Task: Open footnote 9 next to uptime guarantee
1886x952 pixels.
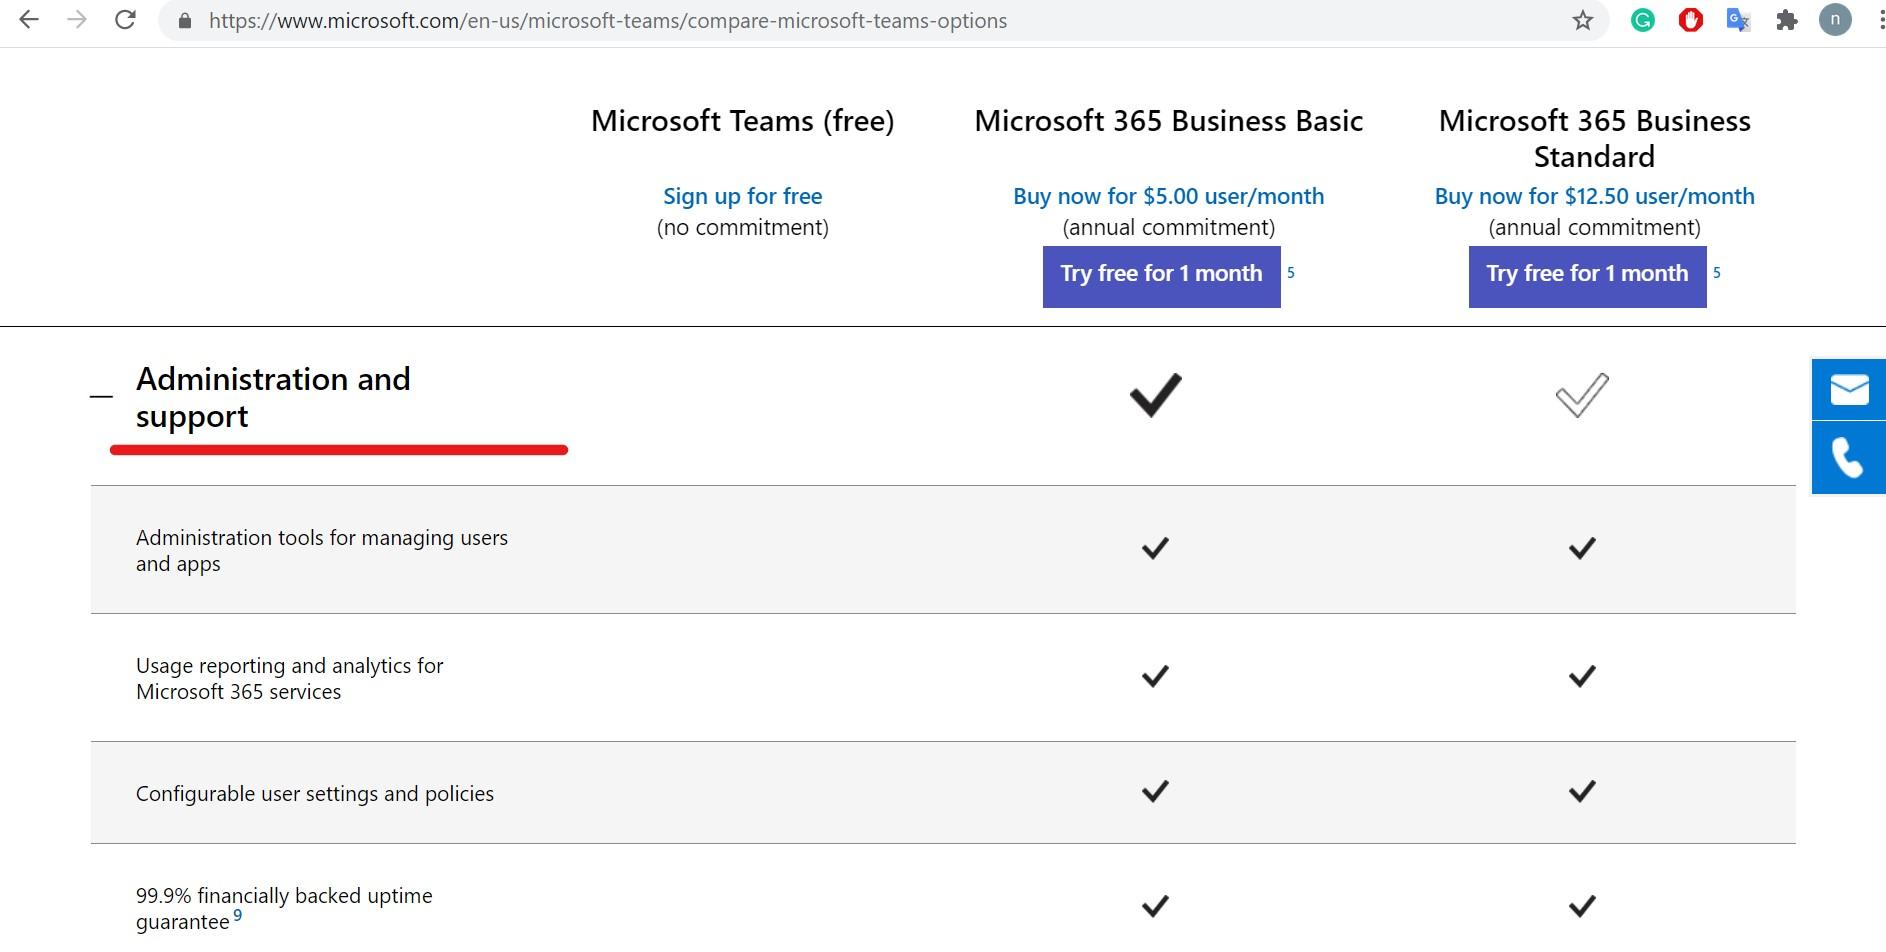Action: (238, 915)
